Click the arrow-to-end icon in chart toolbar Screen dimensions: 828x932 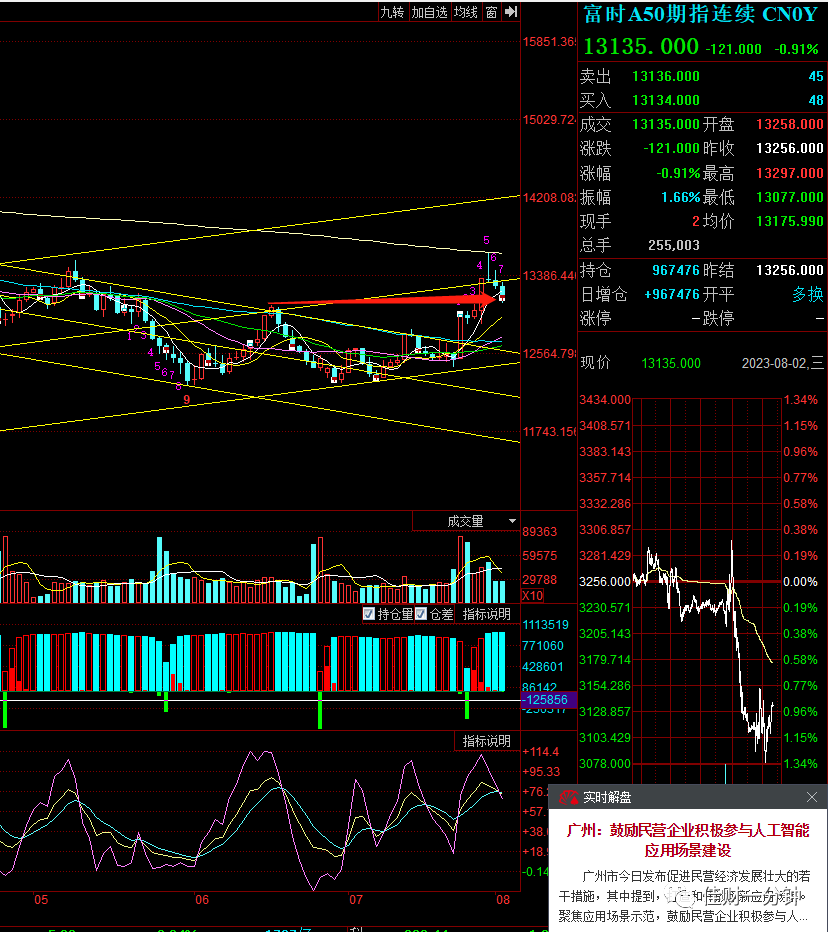pyautogui.click(x=511, y=12)
